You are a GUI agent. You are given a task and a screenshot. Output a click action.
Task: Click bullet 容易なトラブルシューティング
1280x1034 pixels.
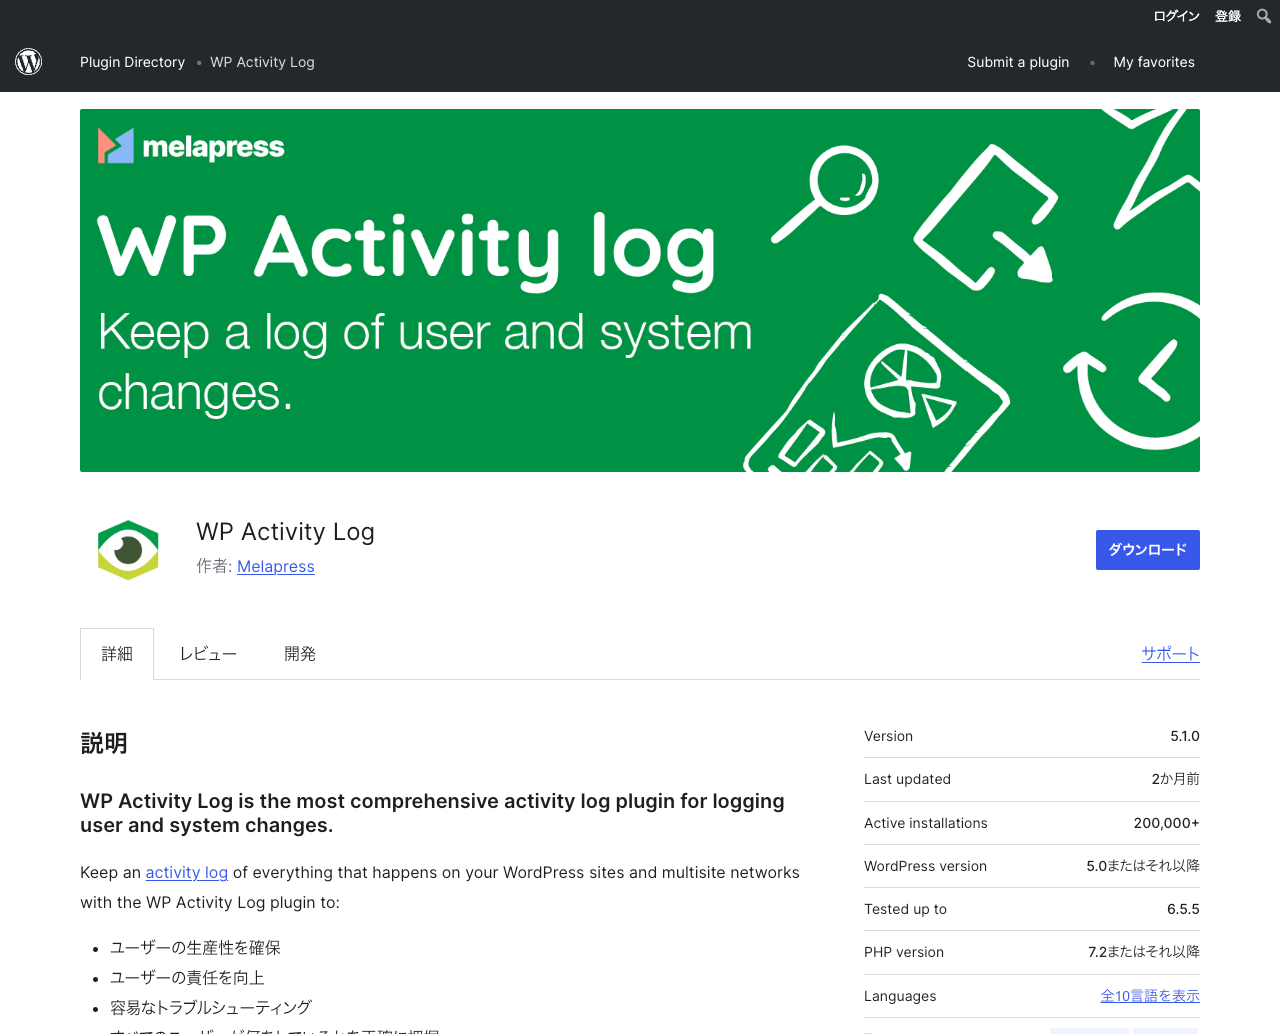[211, 1008]
